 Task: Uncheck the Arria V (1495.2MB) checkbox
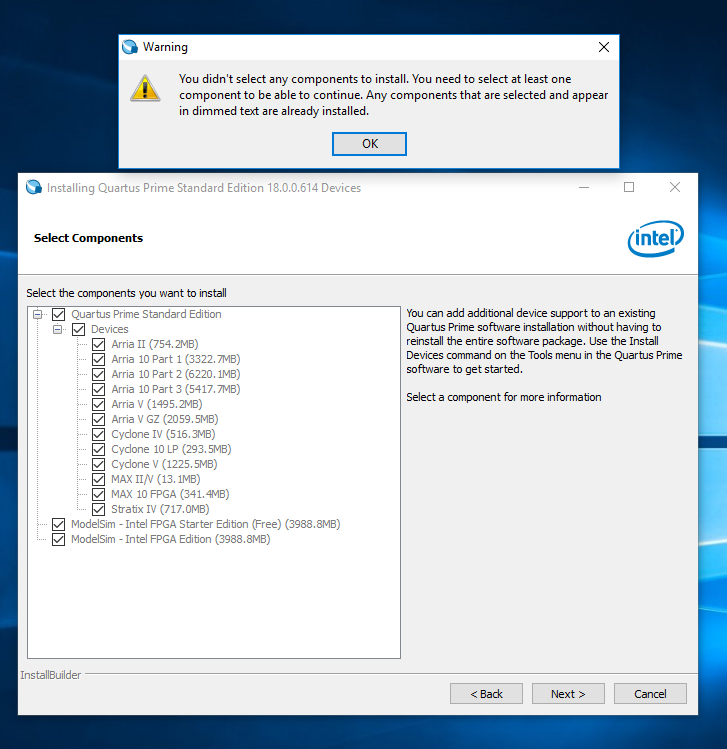point(98,405)
